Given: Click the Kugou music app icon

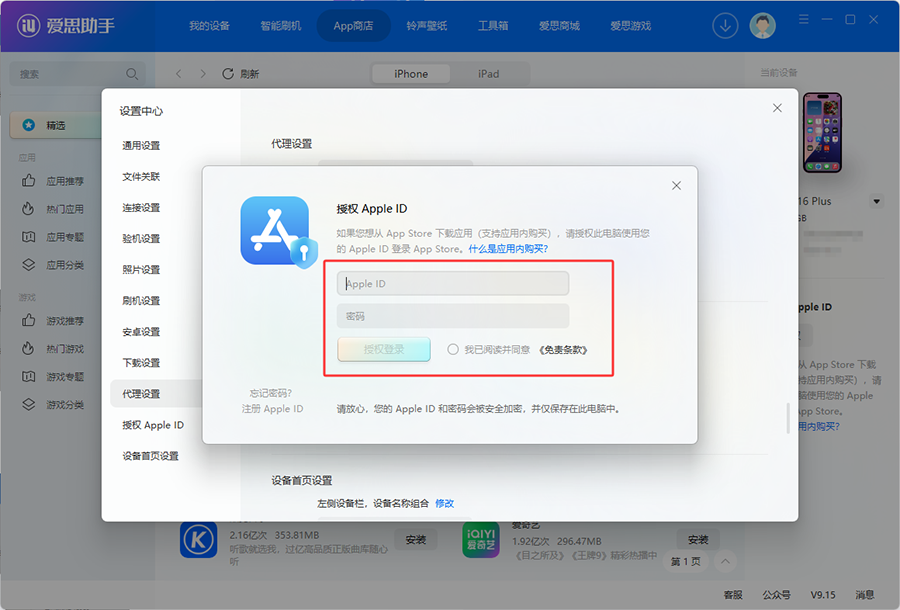Looking at the screenshot, I should tap(199, 539).
